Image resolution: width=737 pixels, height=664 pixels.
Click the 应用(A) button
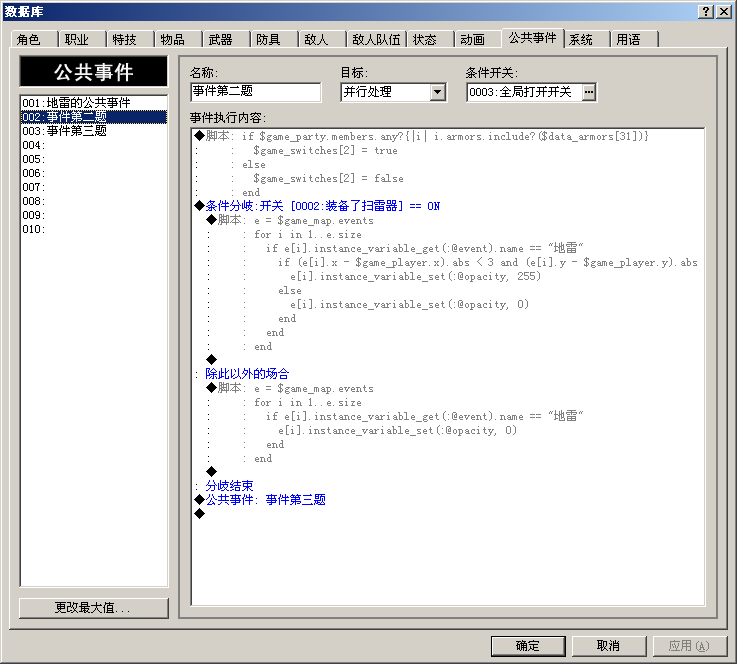tap(690, 646)
